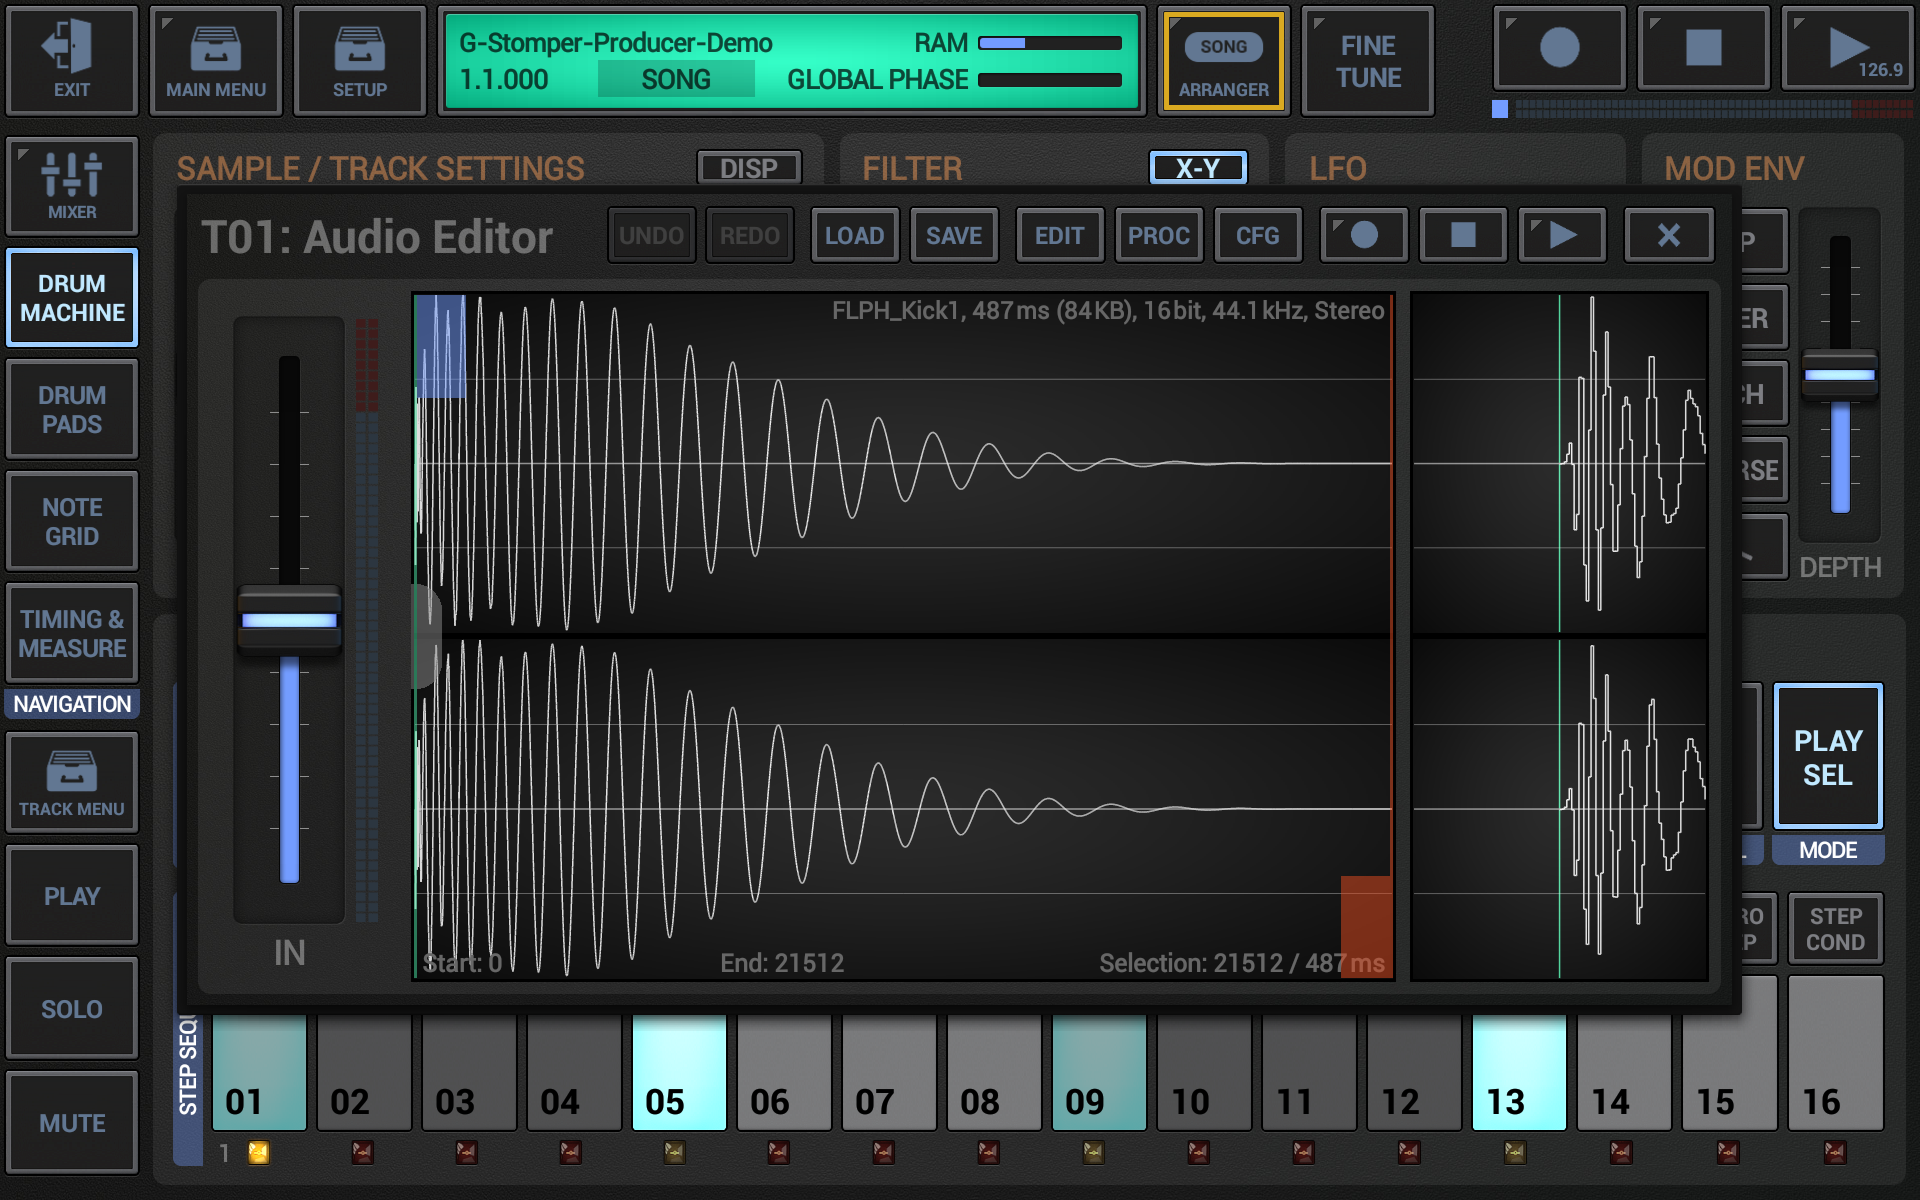Load a new sample with LOAD

[854, 235]
